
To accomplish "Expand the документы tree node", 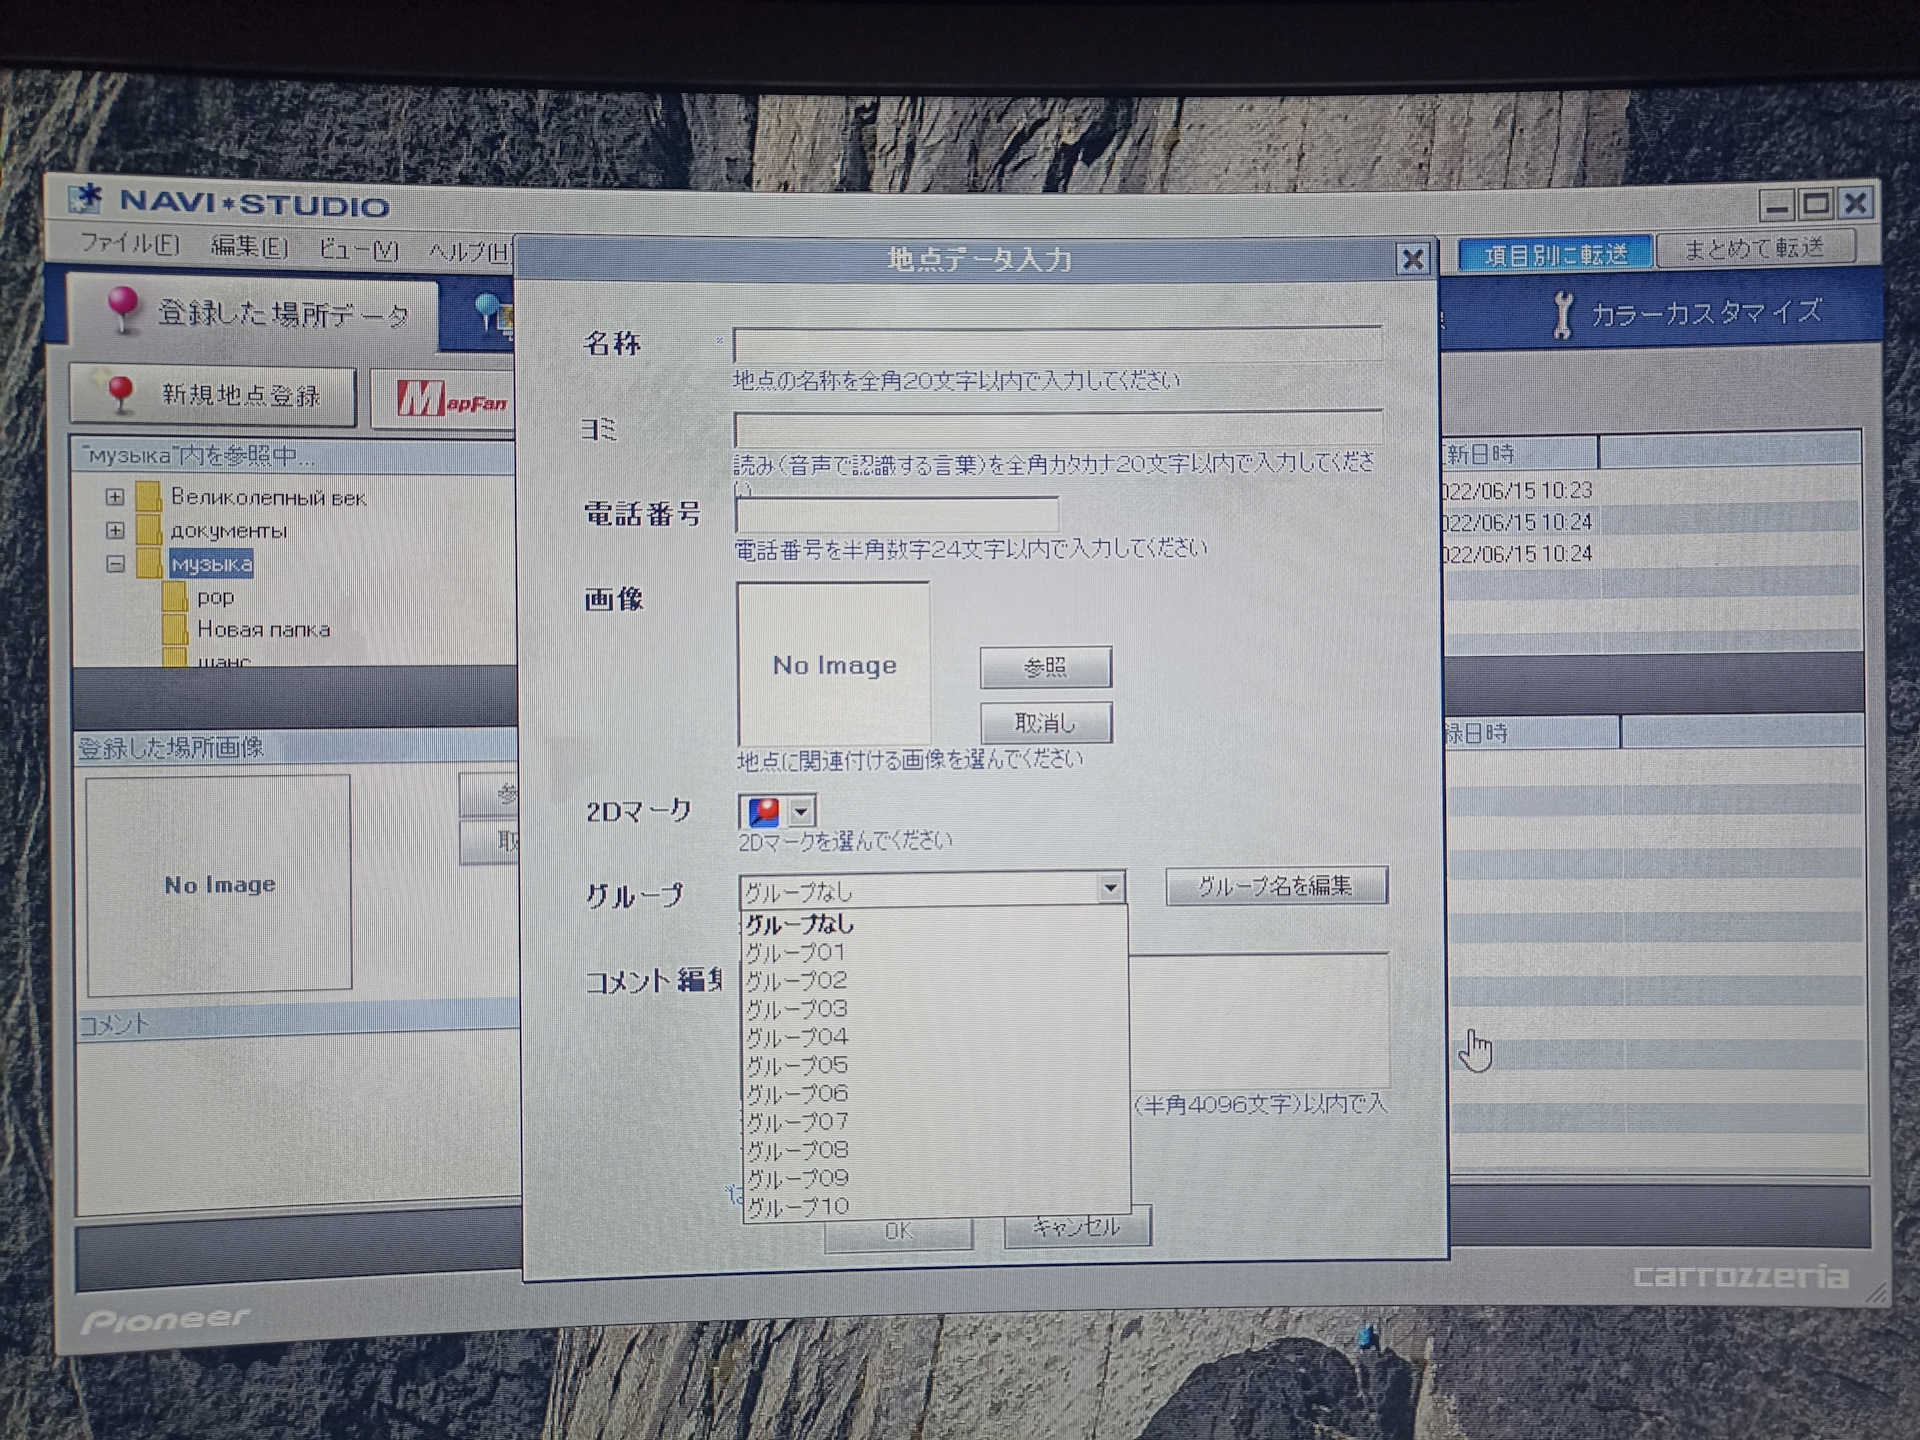I will [115, 530].
